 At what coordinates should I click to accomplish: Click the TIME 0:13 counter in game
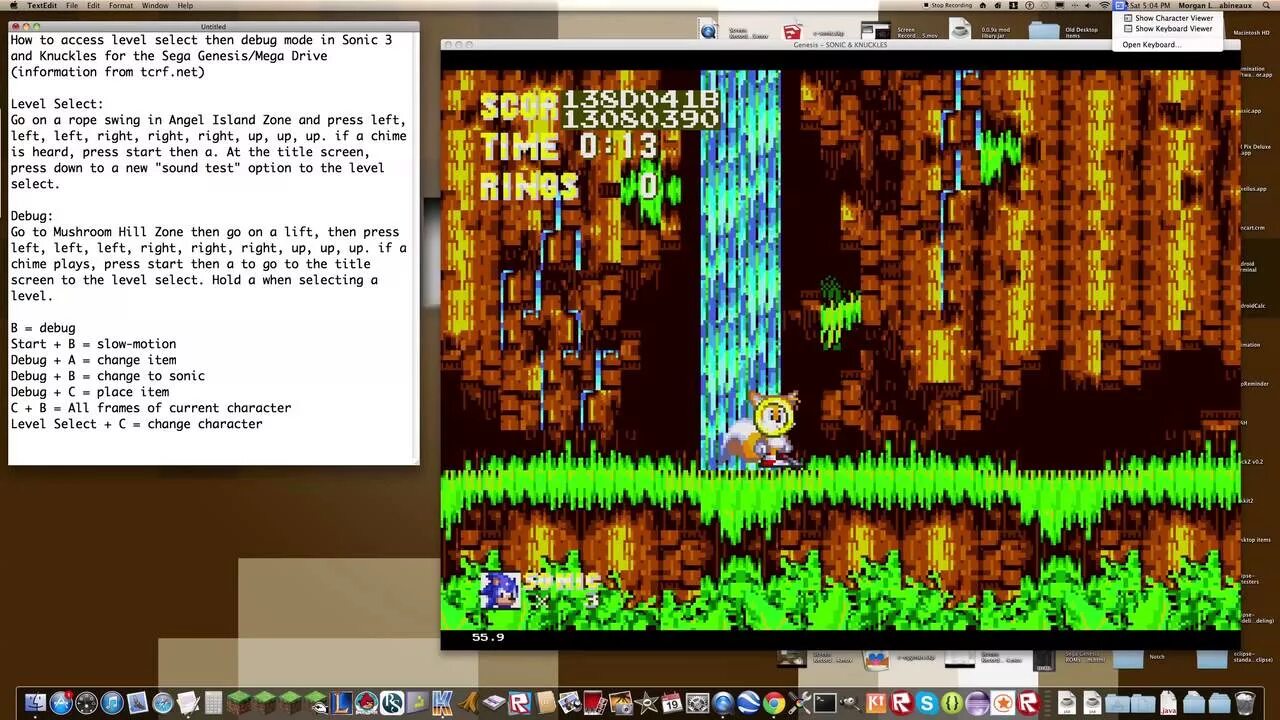[x=570, y=147]
